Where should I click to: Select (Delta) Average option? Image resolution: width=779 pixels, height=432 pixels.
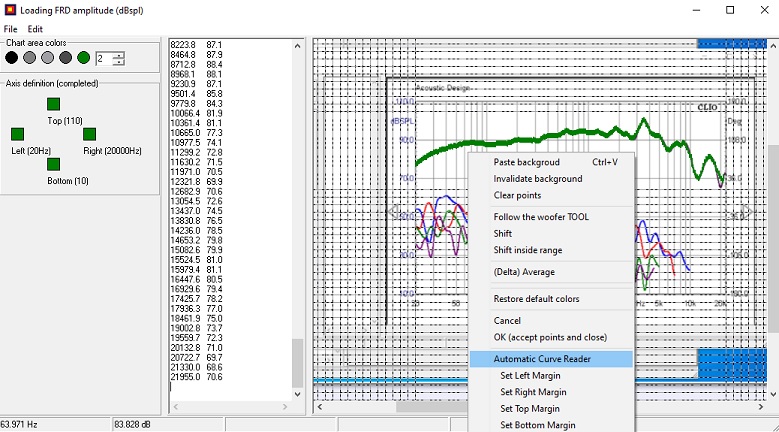tap(551, 272)
